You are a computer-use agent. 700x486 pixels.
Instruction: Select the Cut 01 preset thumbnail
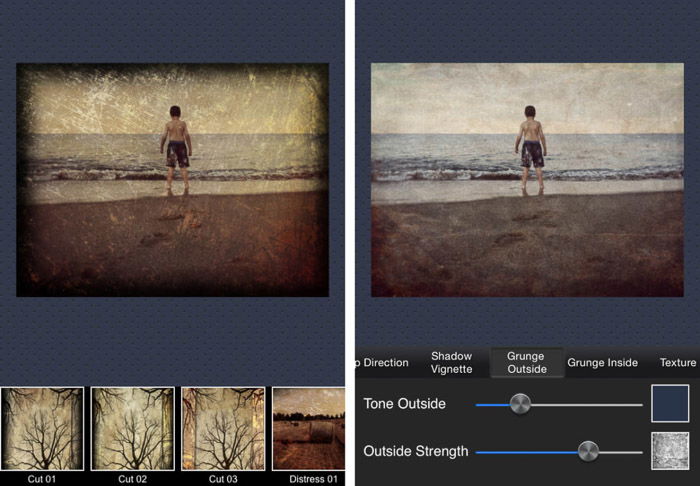[x=42, y=428]
